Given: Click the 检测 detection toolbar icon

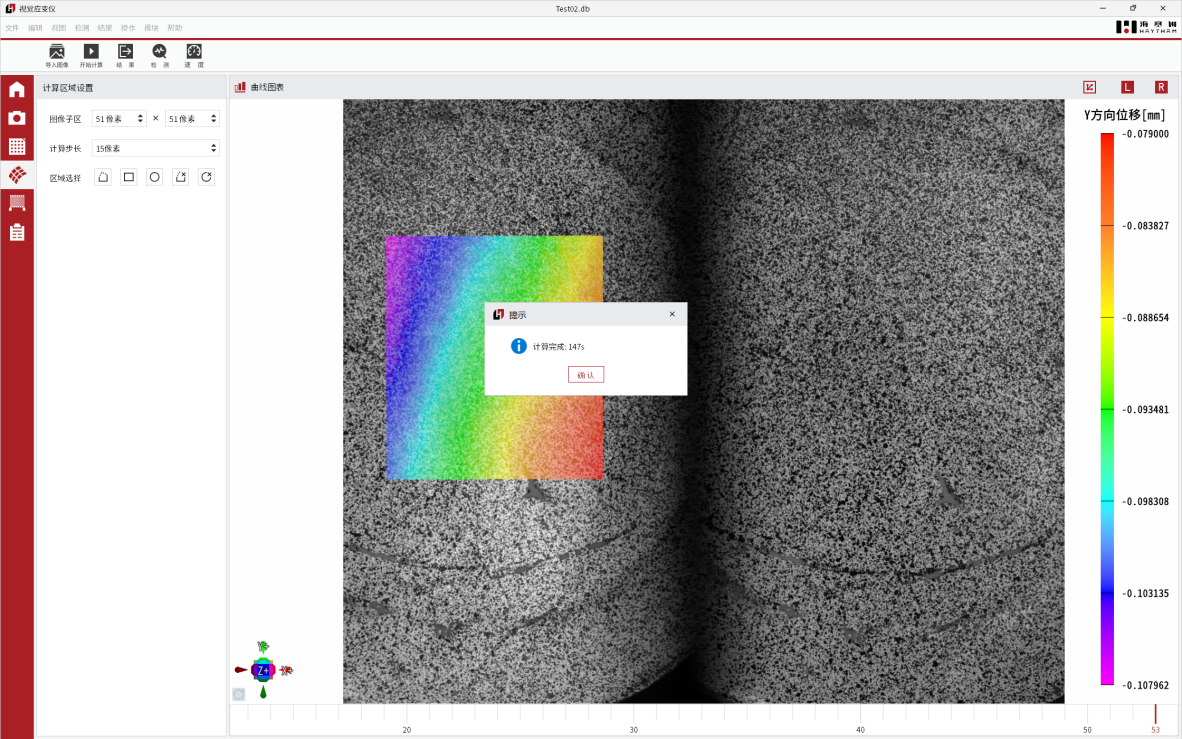Looking at the screenshot, I should point(159,52).
